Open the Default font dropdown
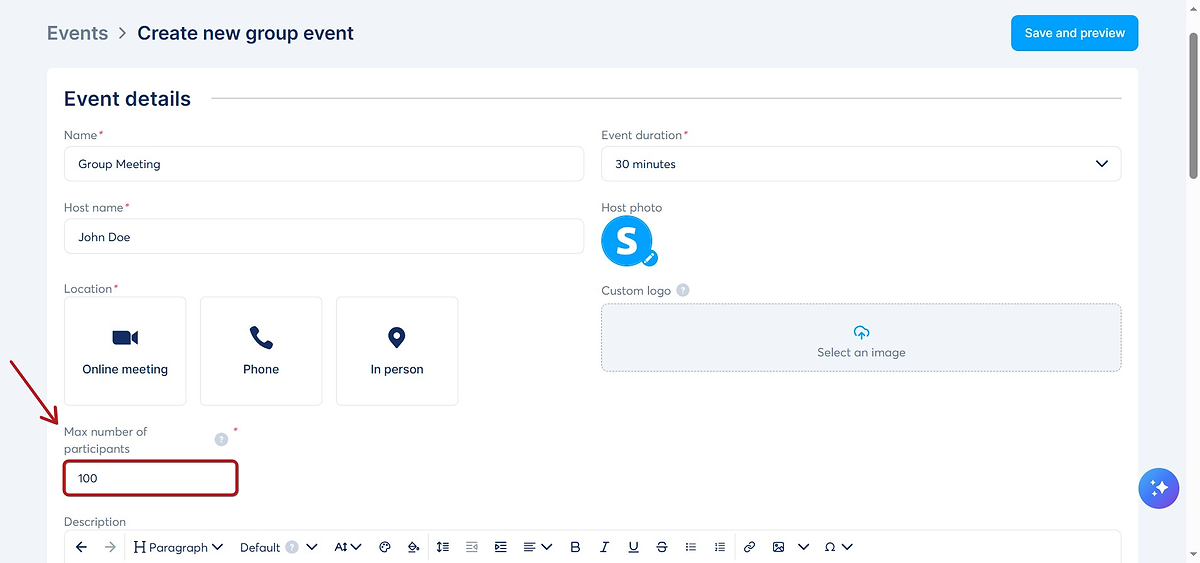This screenshot has height=563, width=1200. 279,547
